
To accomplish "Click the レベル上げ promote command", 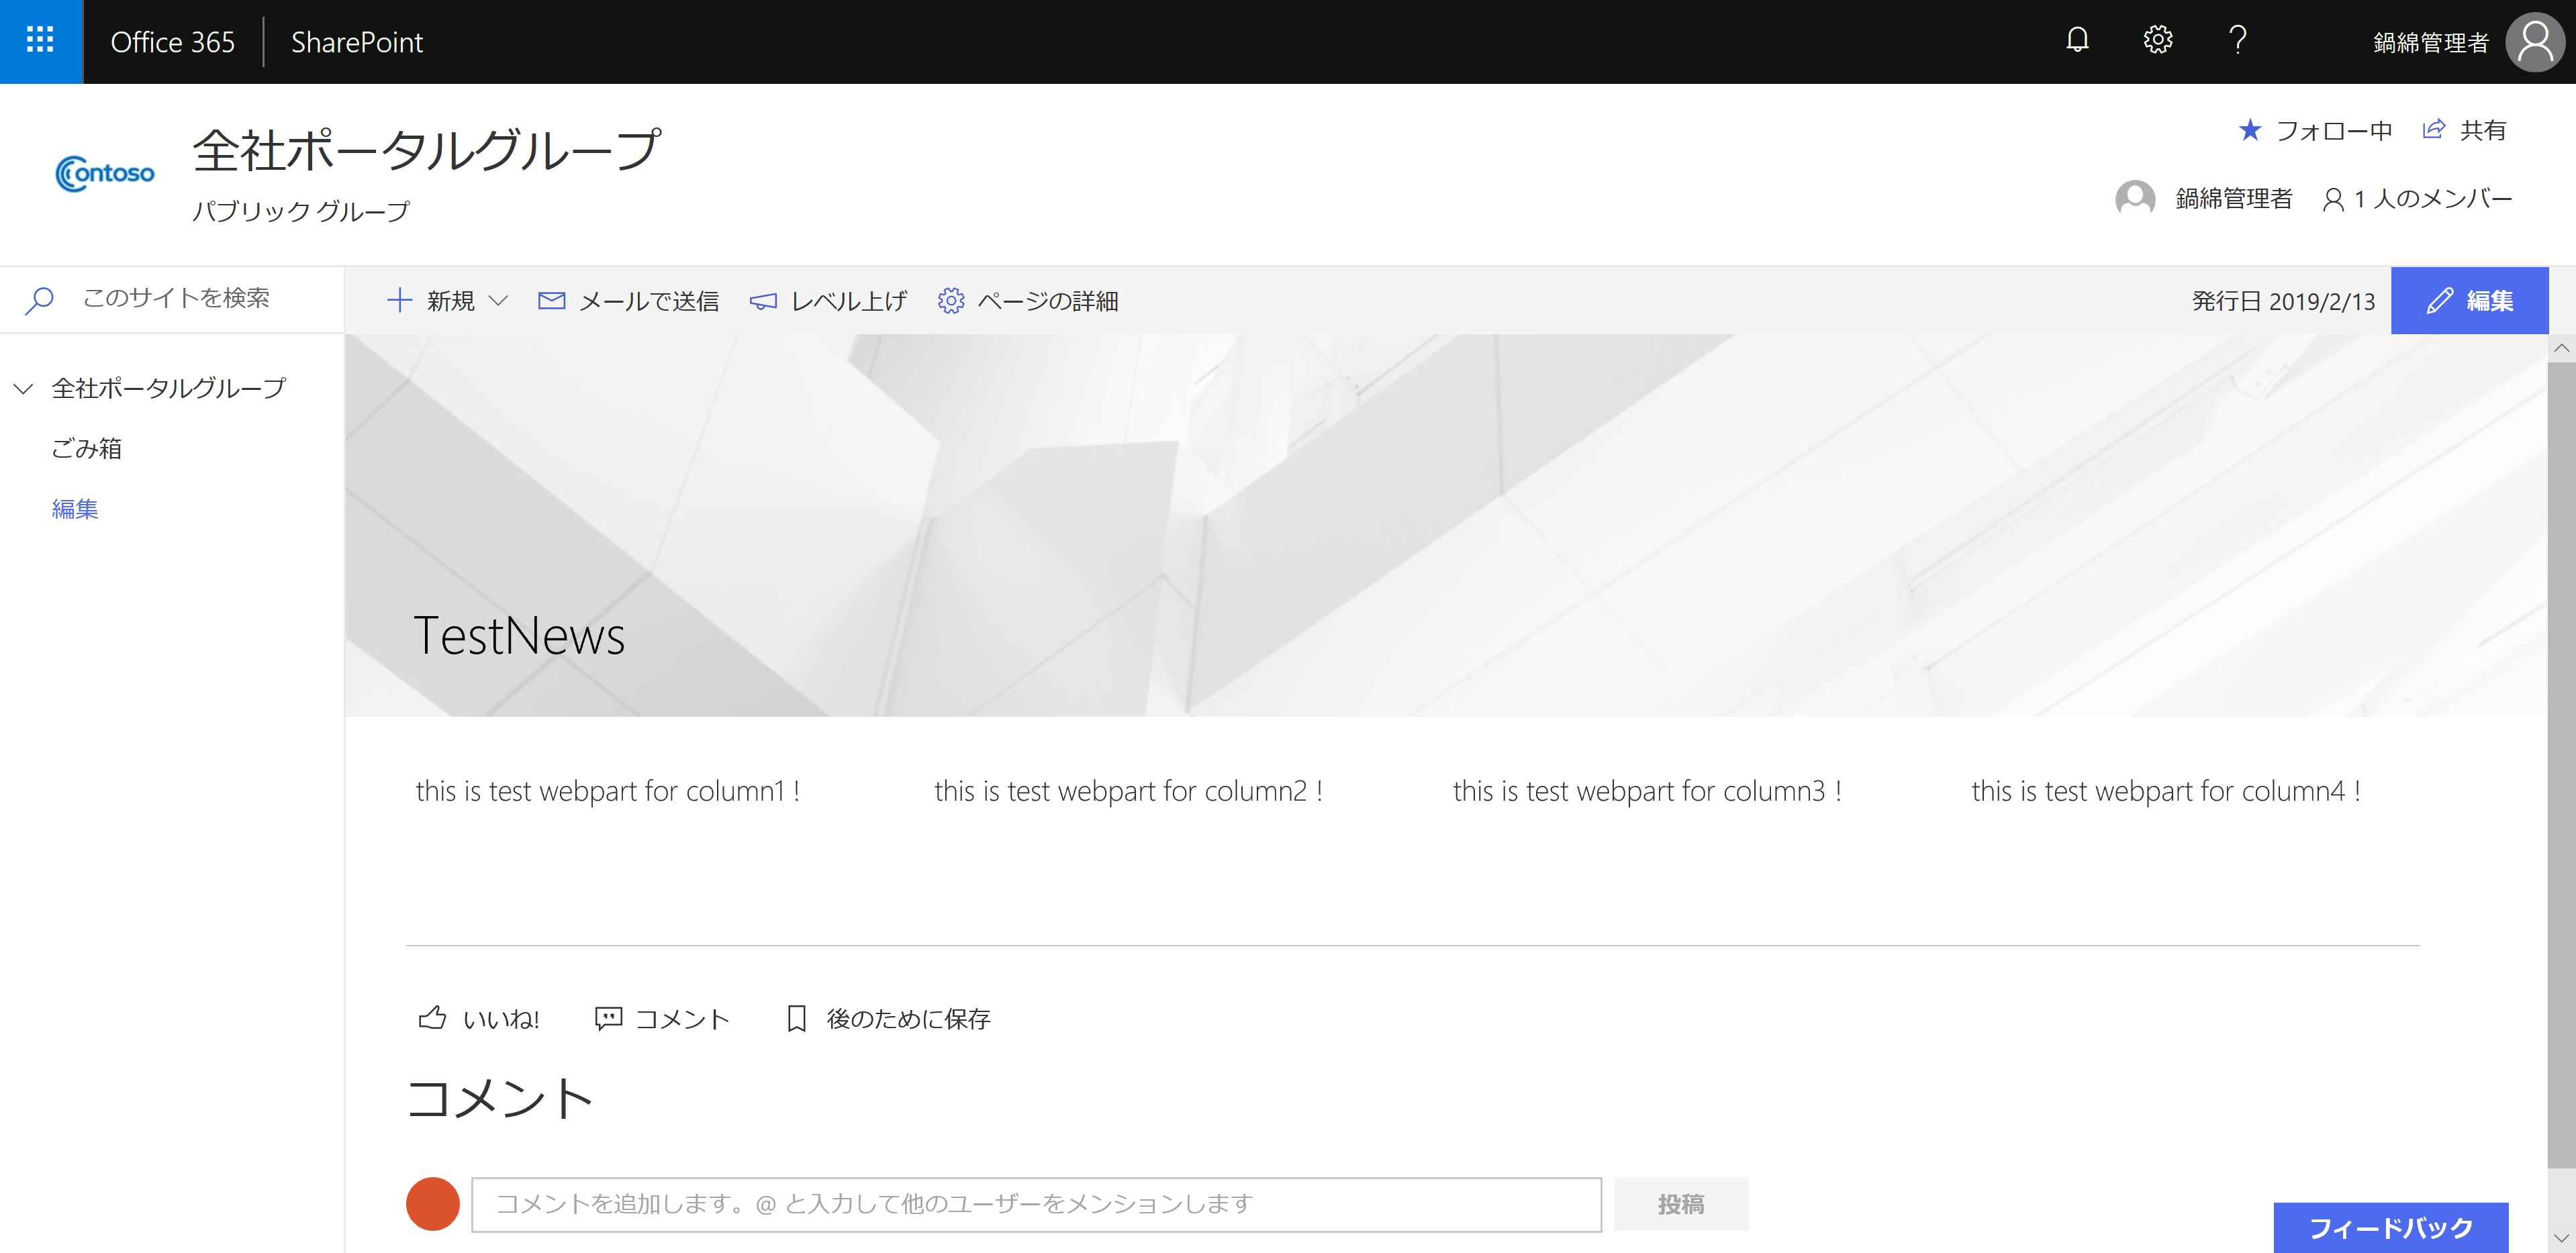I will (x=828, y=301).
